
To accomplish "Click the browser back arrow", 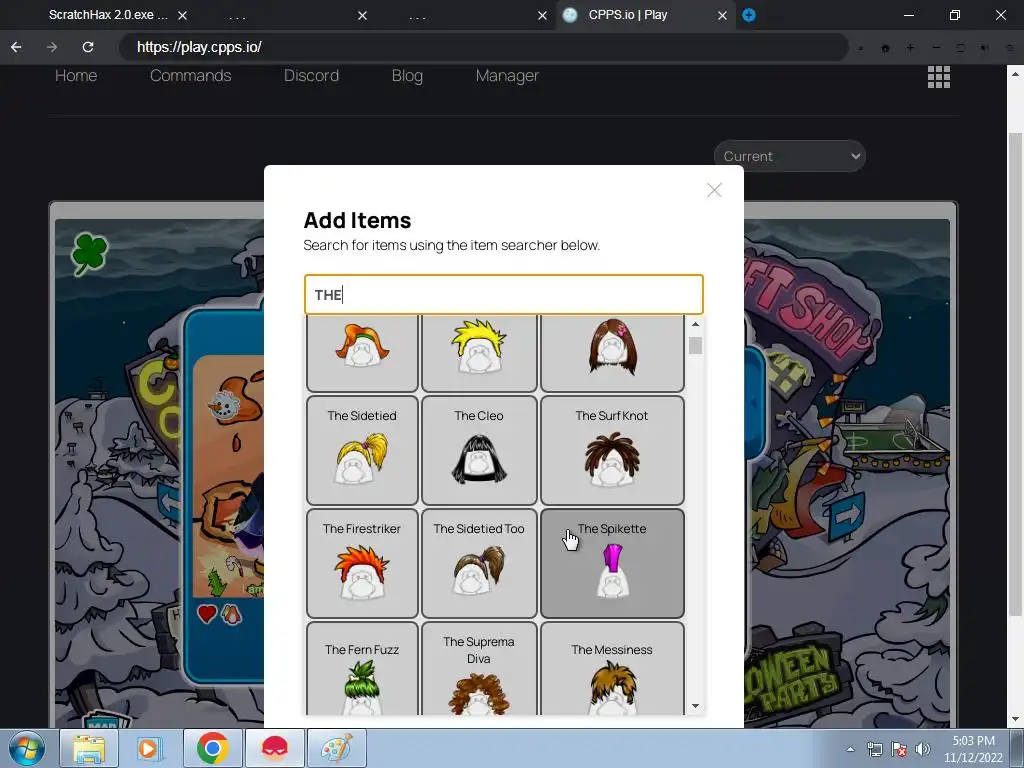I will [16, 47].
